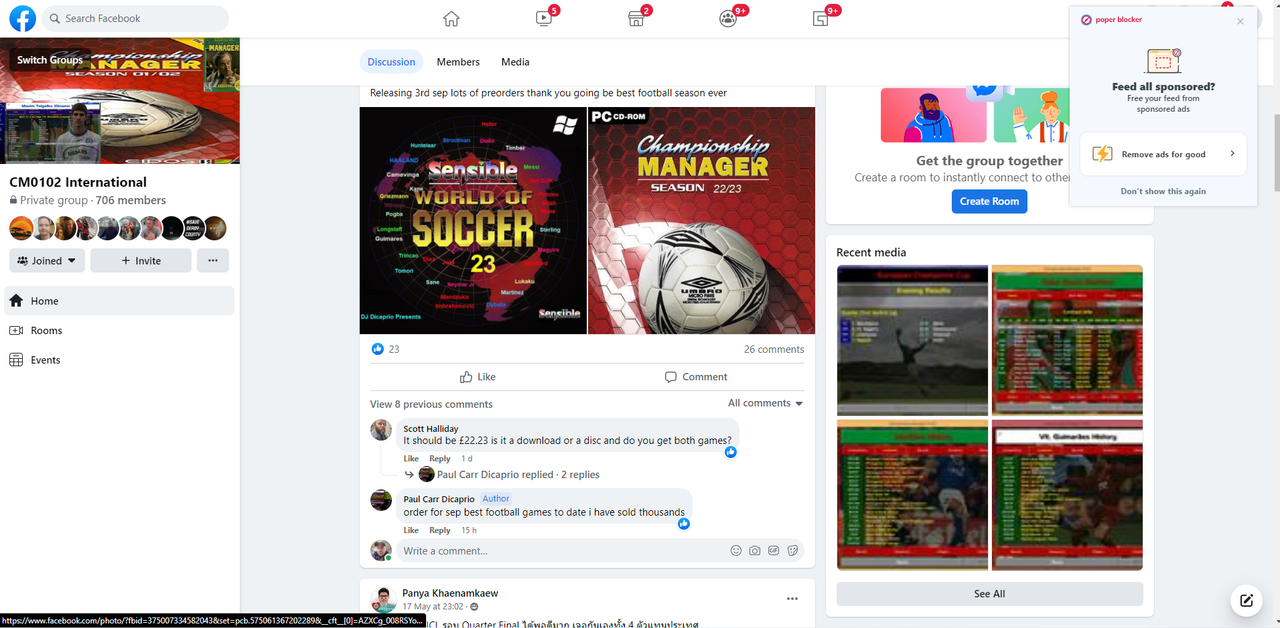Click the Create Room button
This screenshot has height=628, width=1280.
coord(989,201)
